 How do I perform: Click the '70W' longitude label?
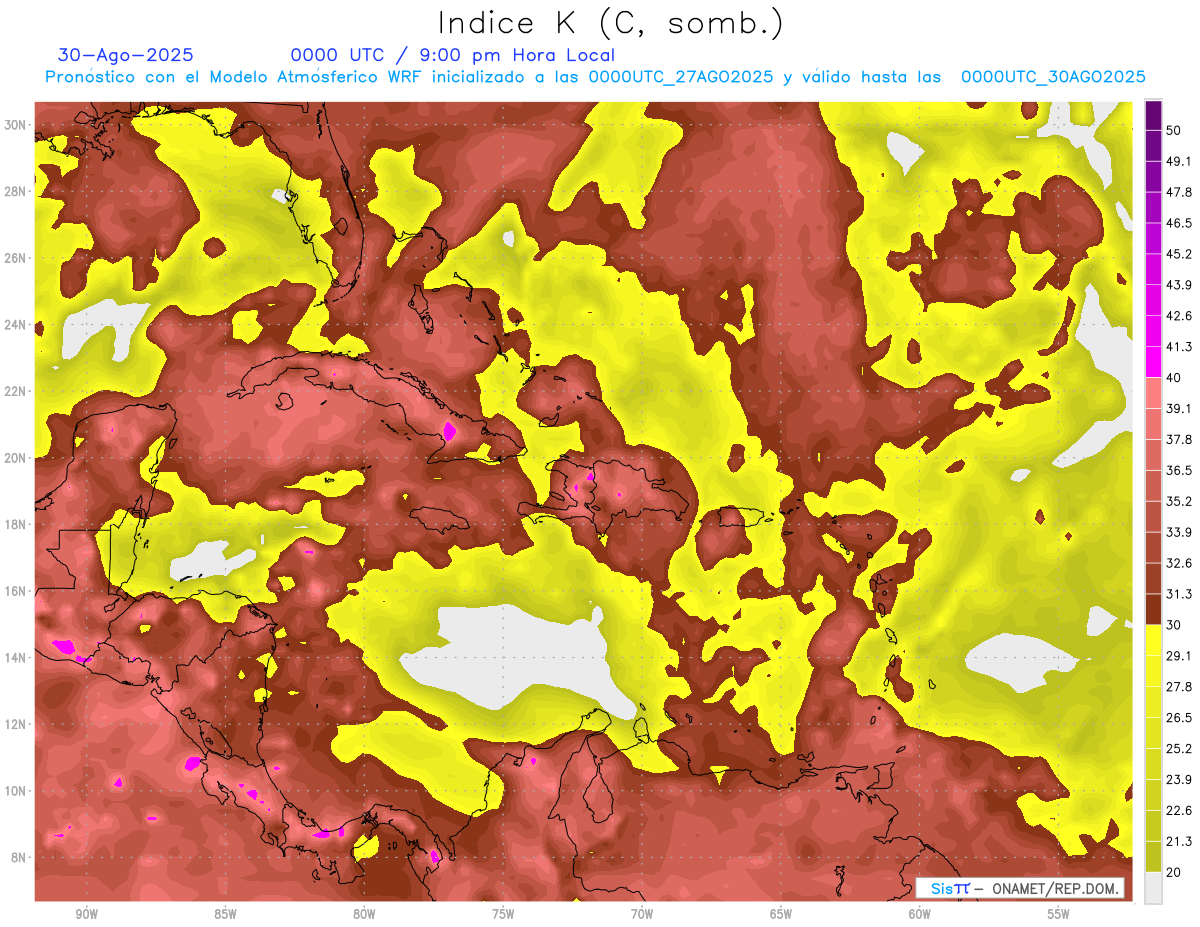coord(642,914)
